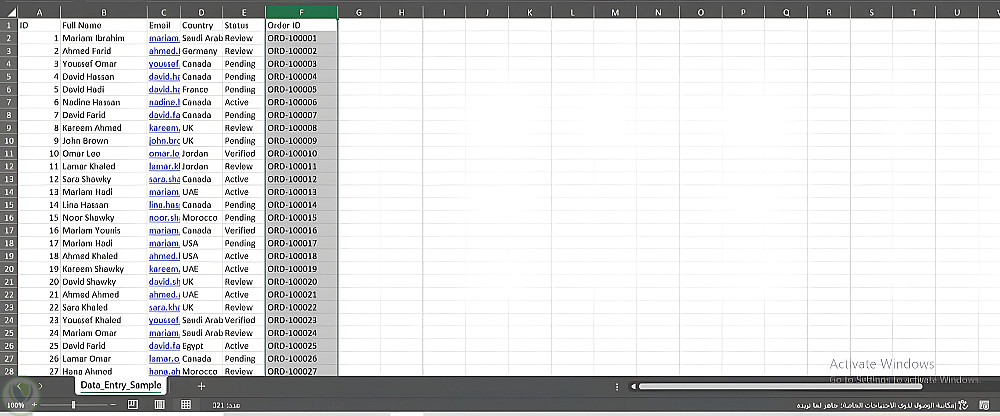This screenshot has height=416, width=1000.
Task: Select cell 'Hana Ahmed'
Action: (104, 371)
